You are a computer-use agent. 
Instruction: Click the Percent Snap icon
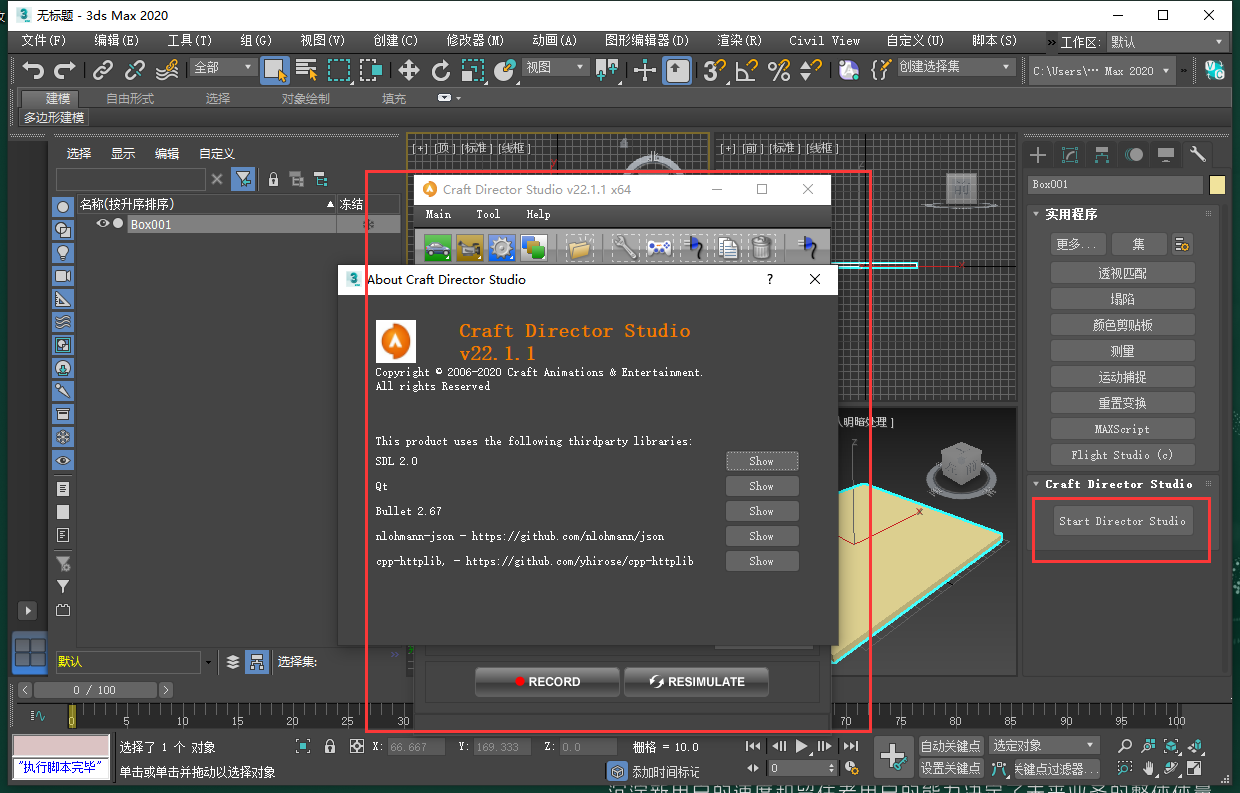778,70
